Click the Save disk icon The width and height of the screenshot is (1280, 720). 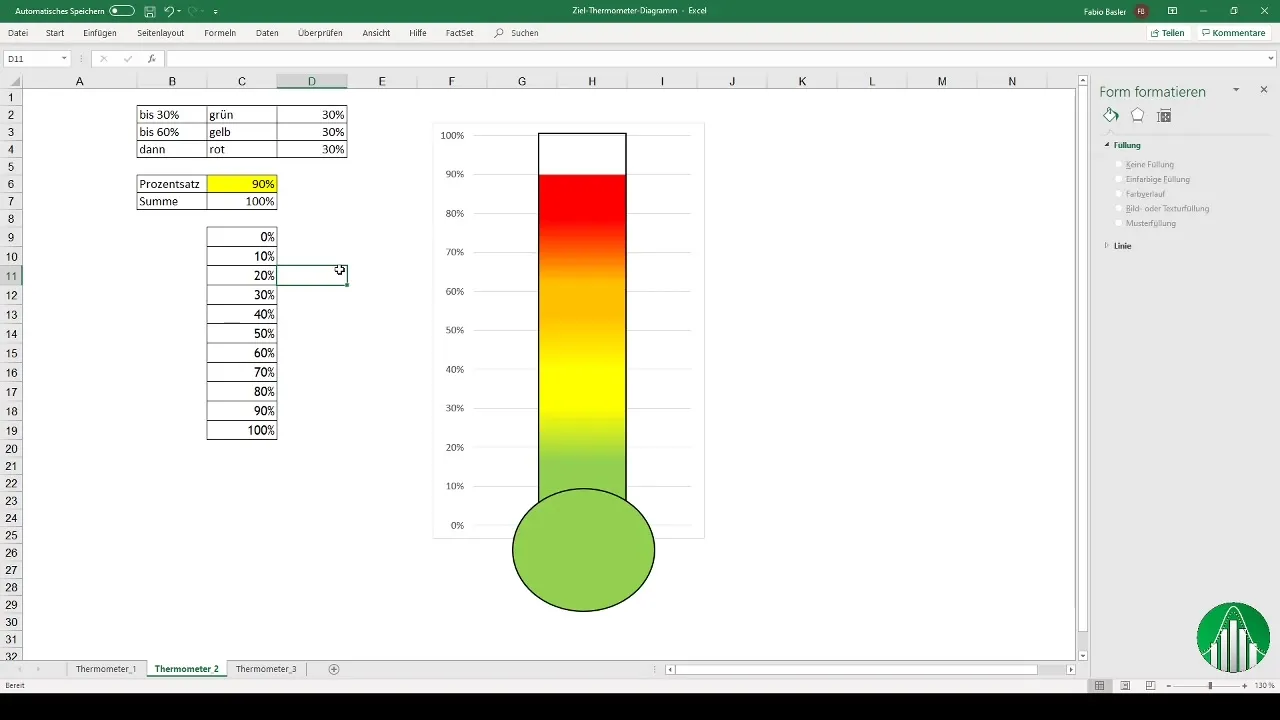click(149, 11)
